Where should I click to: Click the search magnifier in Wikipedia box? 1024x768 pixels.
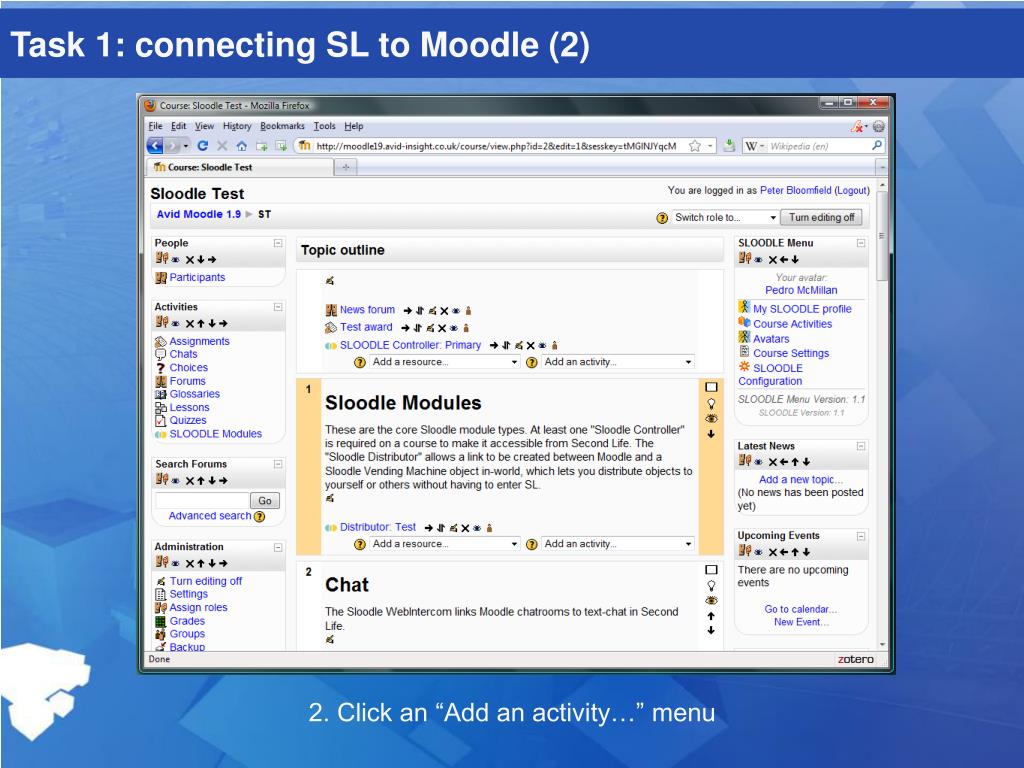pyautogui.click(x=877, y=146)
